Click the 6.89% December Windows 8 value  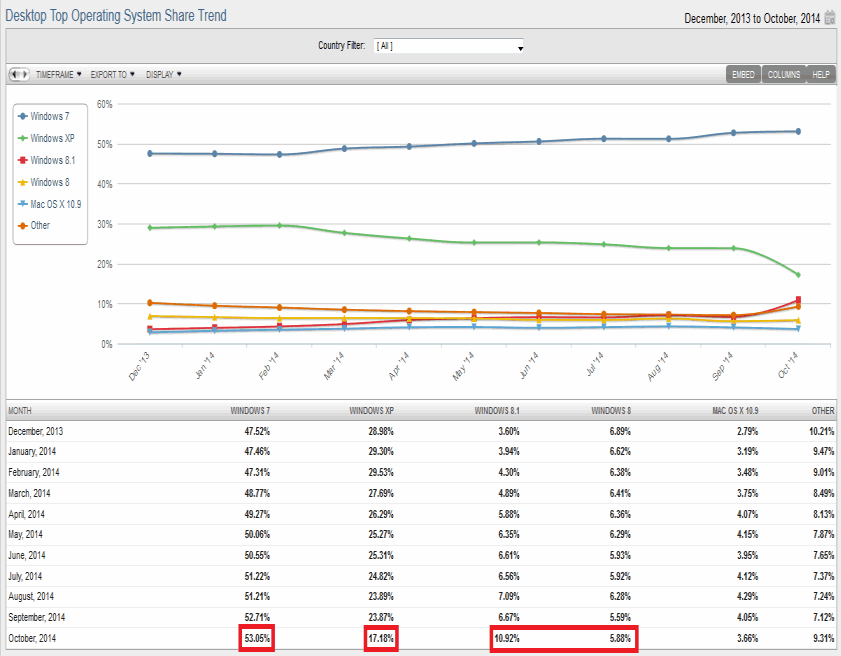[620, 431]
